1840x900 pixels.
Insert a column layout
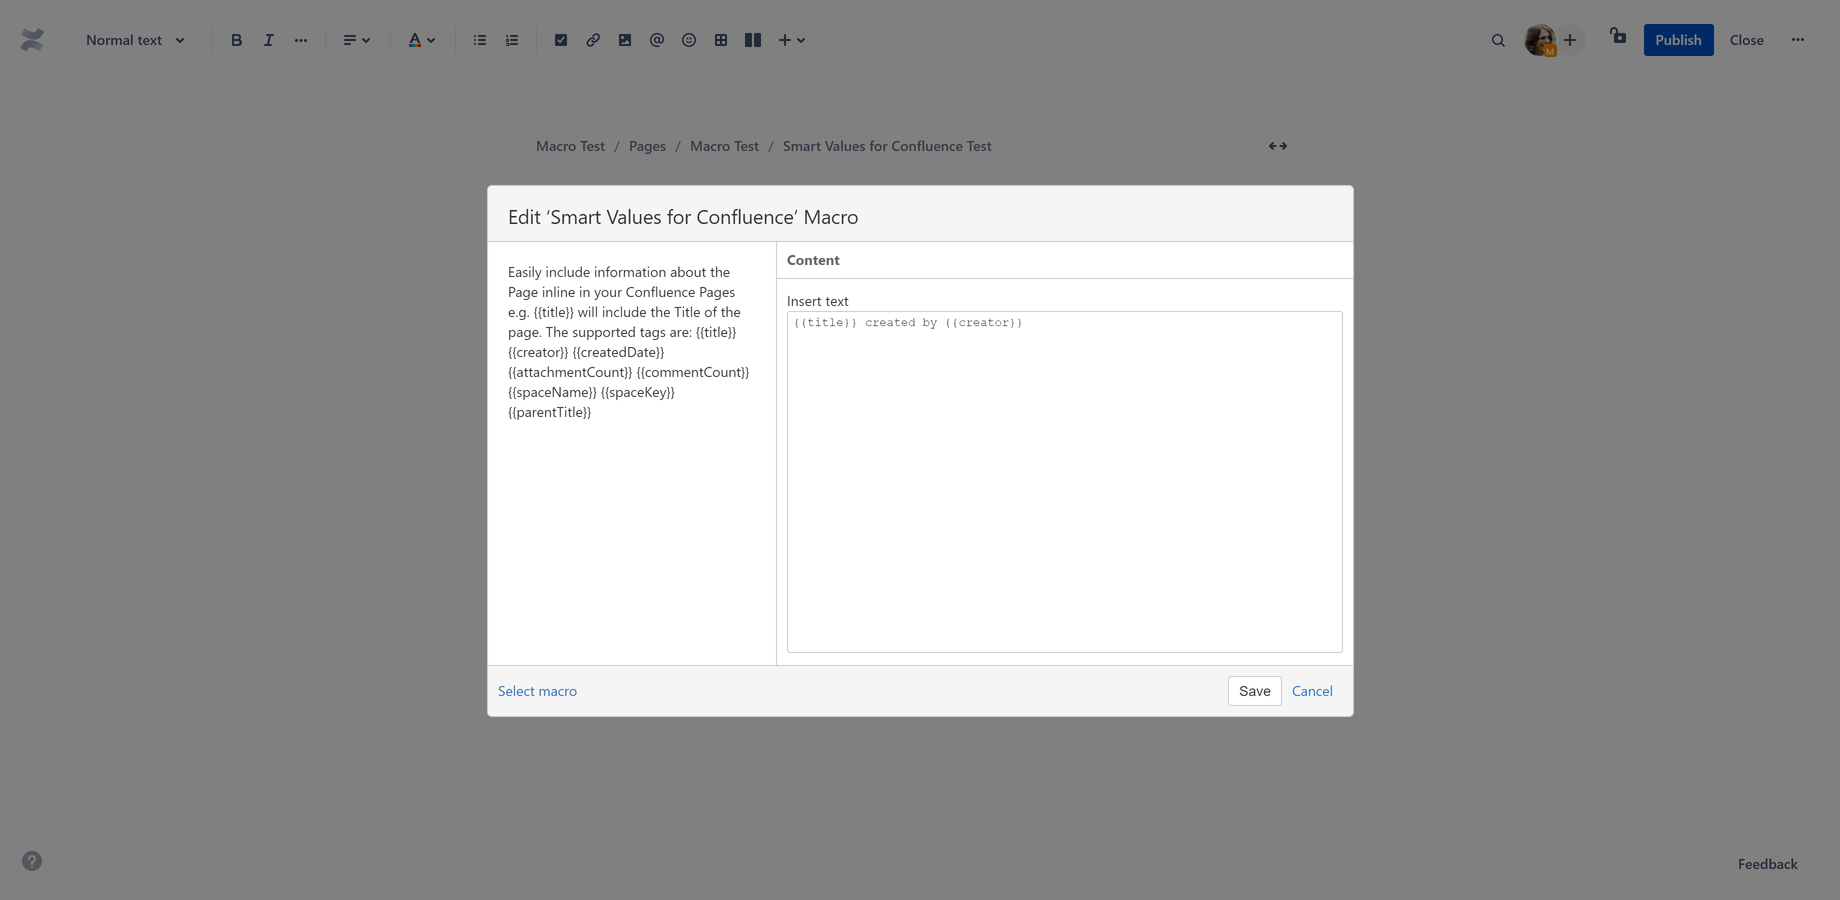753,40
